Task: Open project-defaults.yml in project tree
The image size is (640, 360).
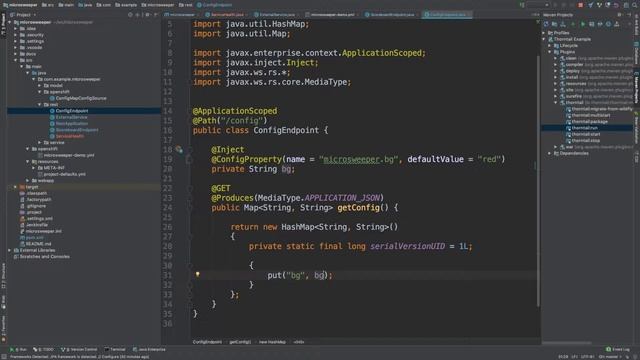Action: (64, 174)
